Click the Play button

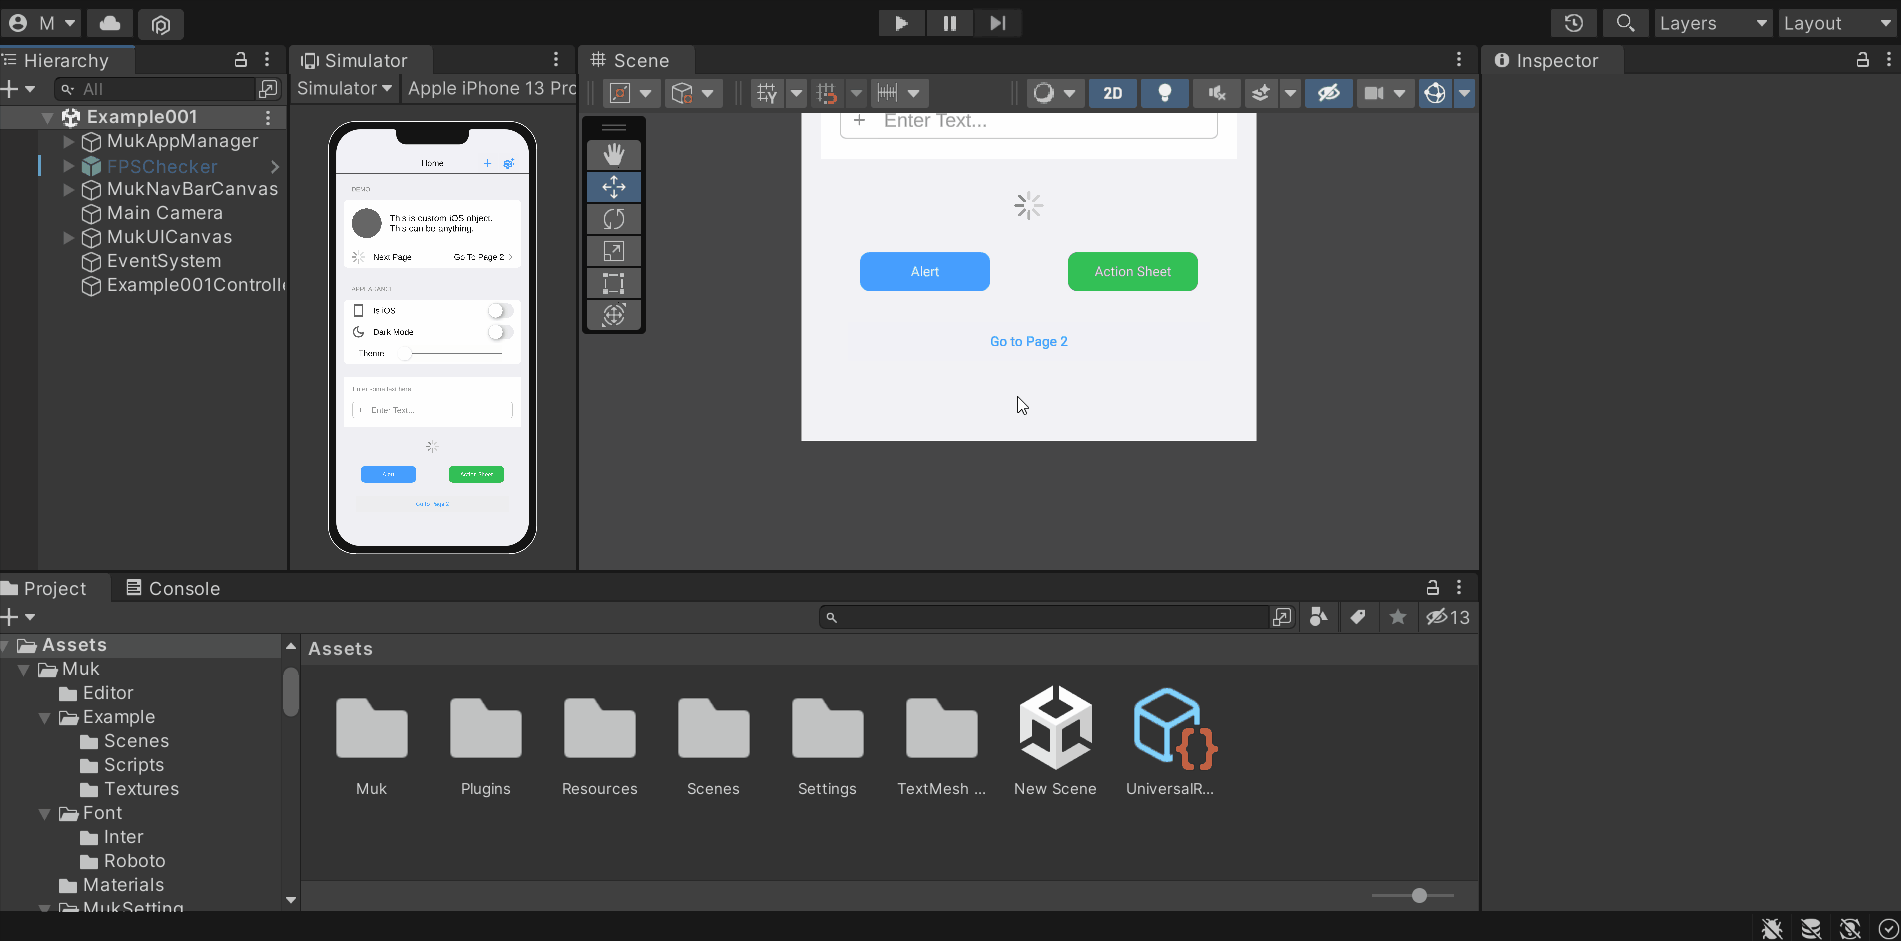(x=901, y=23)
